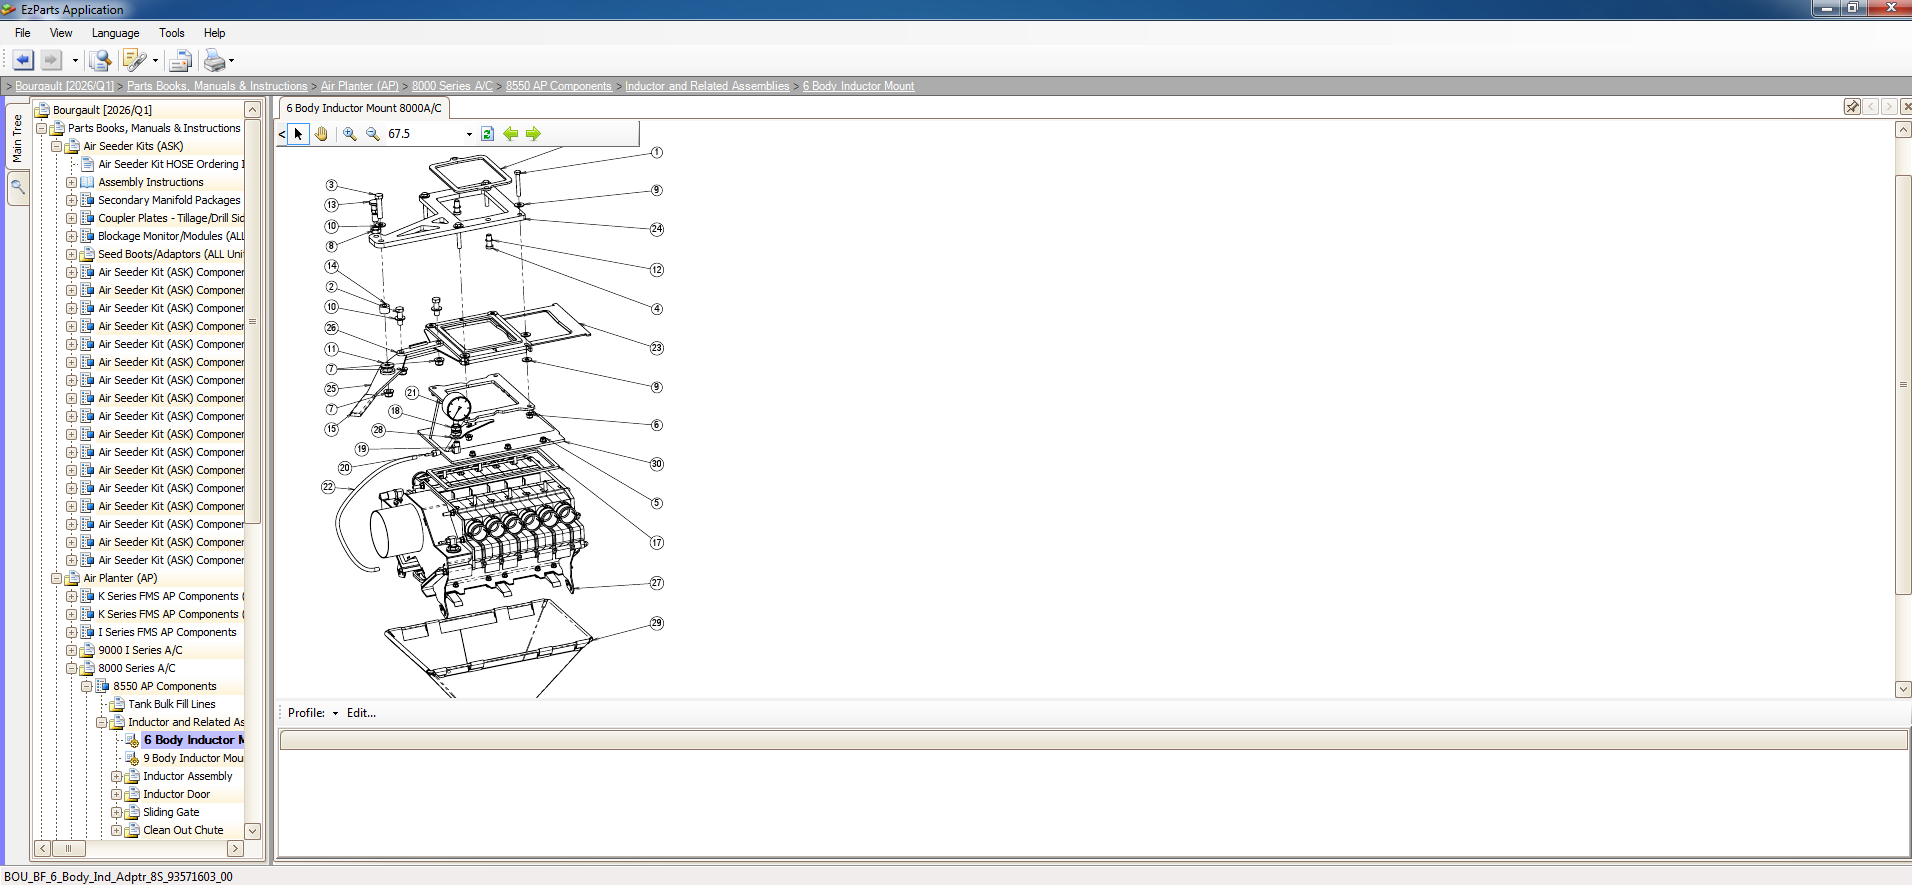Follow the Inductor and Related Assemblies breadcrumb
This screenshot has width=1912, height=886.
coord(707,86)
